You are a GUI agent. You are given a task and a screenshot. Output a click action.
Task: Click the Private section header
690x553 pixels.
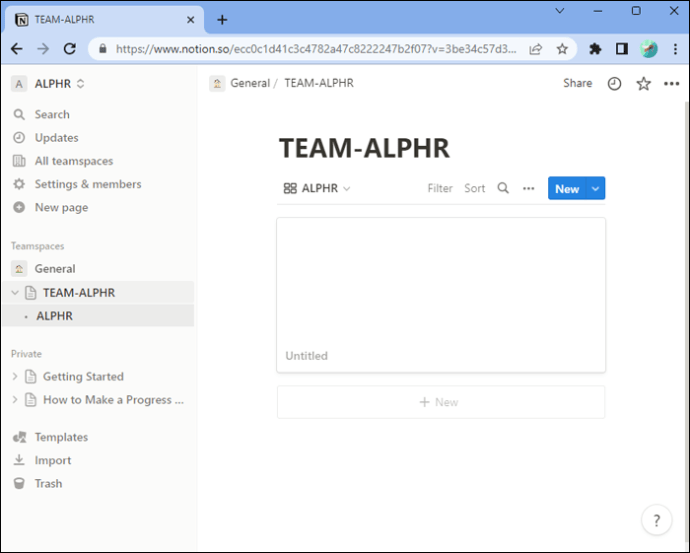click(x=26, y=354)
